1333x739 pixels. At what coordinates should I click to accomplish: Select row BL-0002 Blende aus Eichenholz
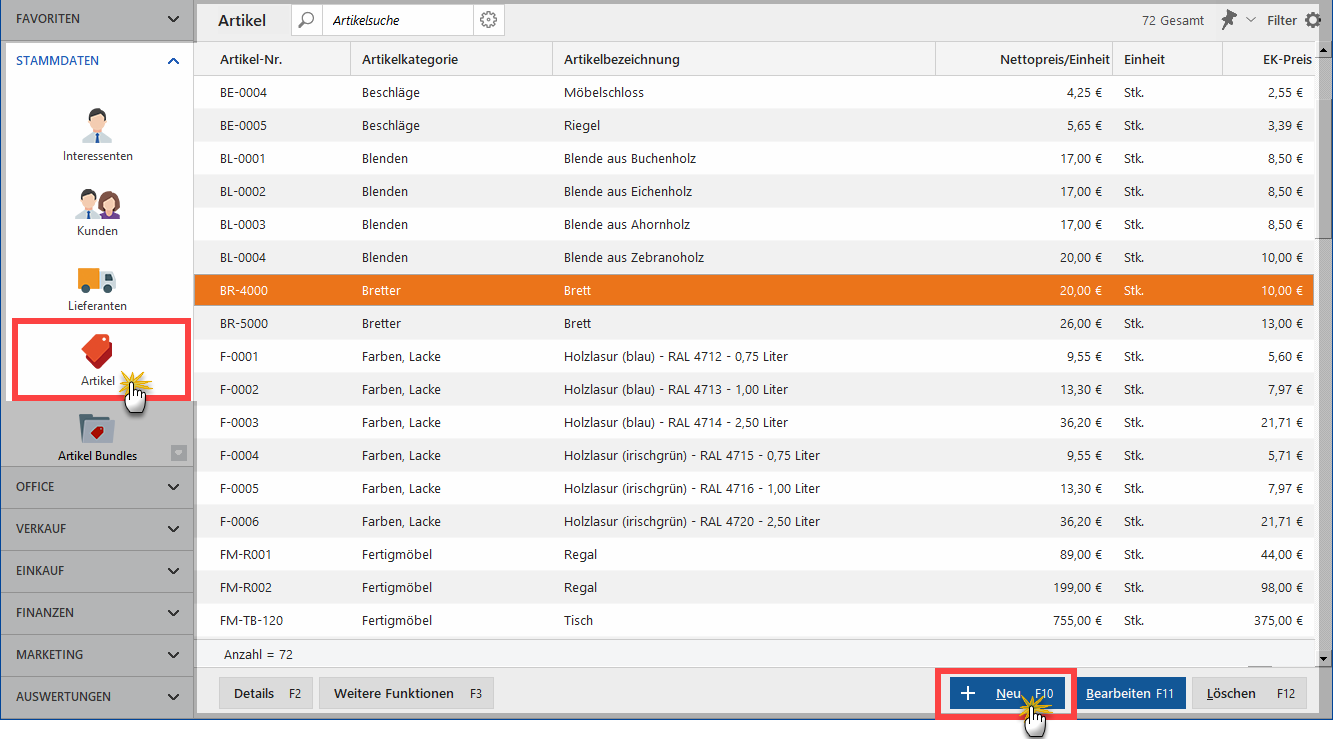[754, 192]
